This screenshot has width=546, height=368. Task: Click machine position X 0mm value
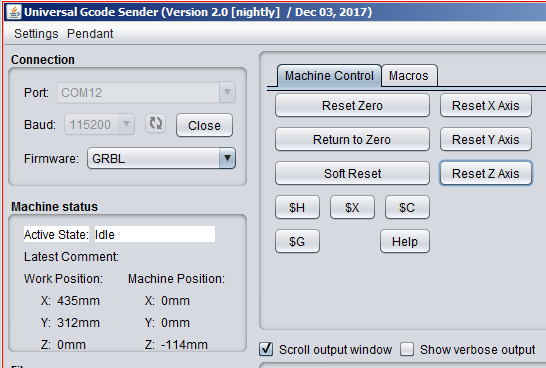[175, 300]
